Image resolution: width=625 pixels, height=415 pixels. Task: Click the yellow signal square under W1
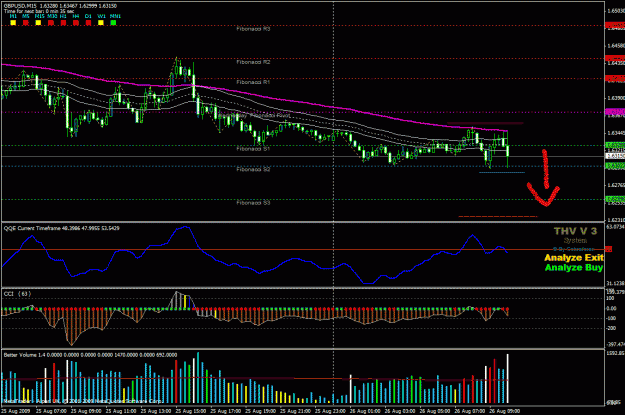tap(101, 23)
